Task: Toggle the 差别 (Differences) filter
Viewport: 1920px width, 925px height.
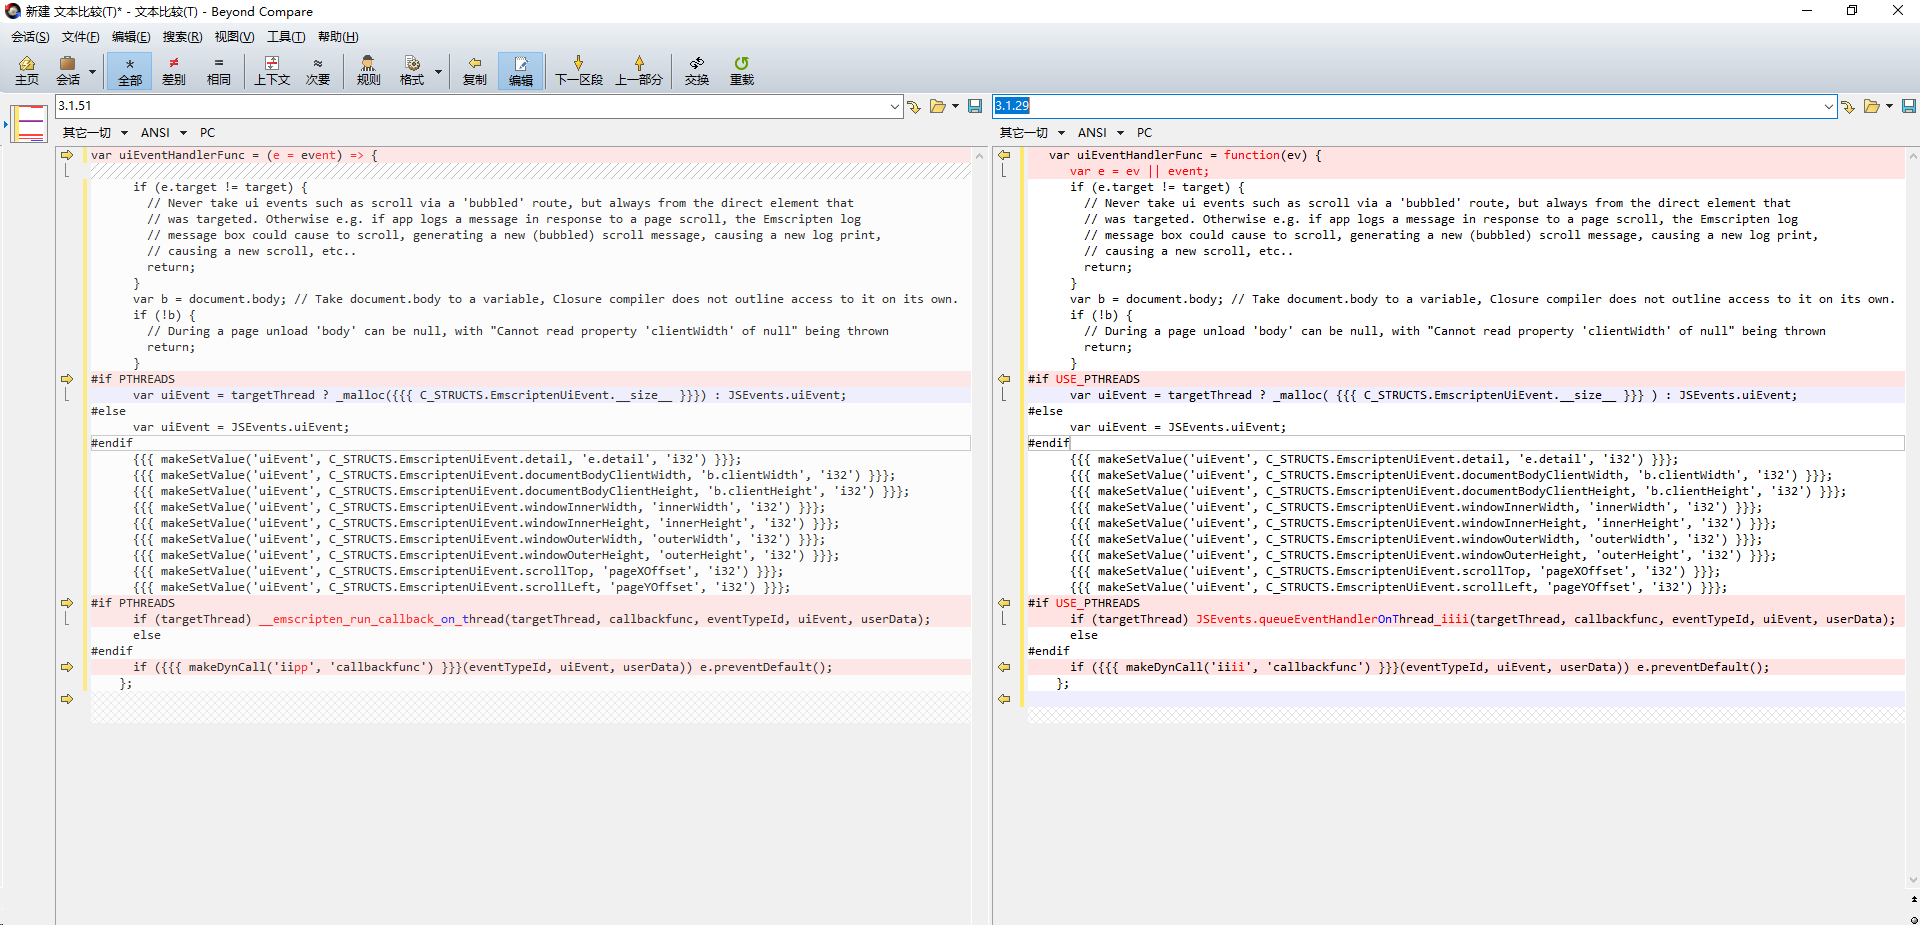Action: 174,71
